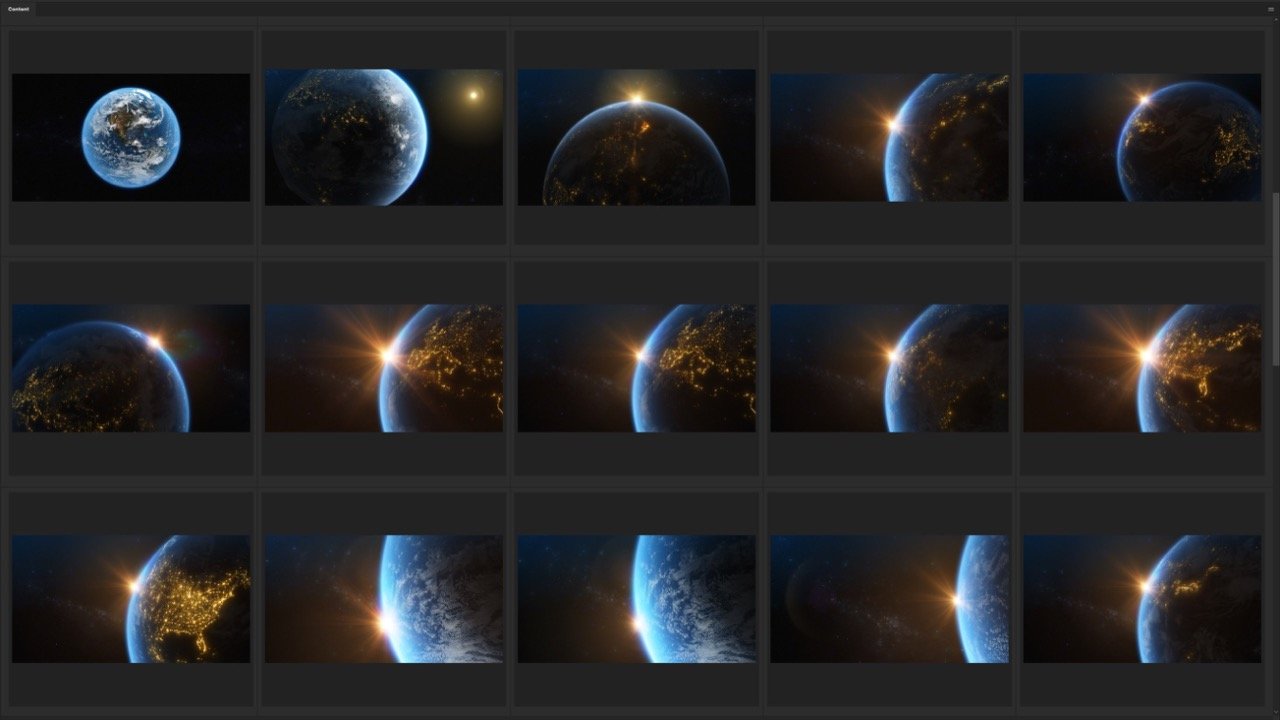Switch to the Content tab
This screenshot has height=720, width=1280.
point(20,9)
